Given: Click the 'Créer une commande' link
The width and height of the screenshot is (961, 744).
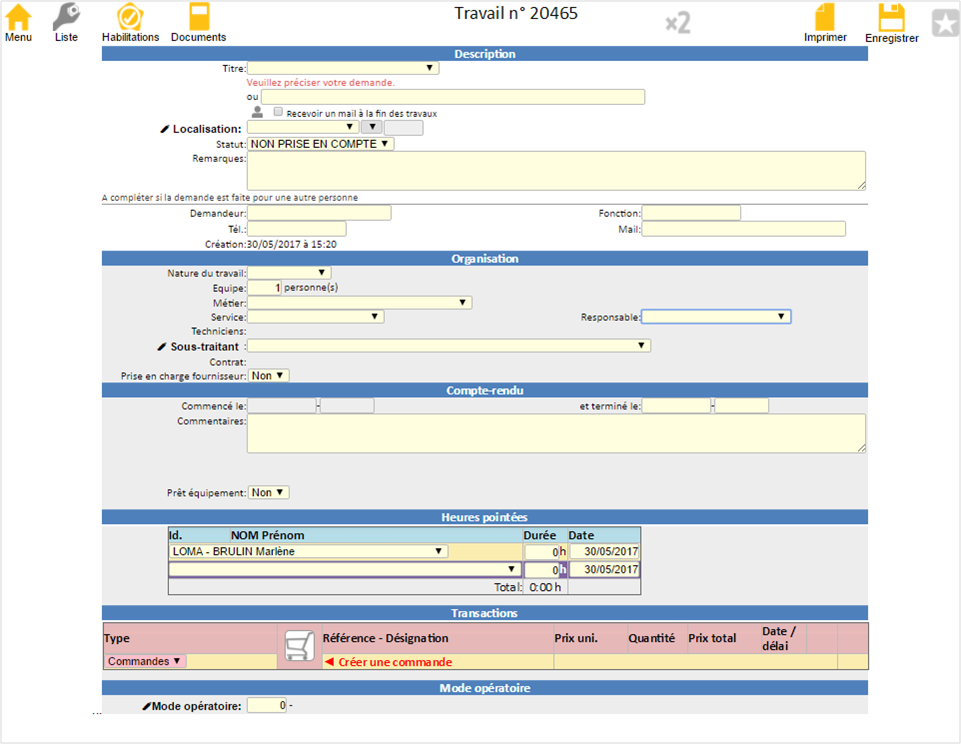Looking at the screenshot, I should (x=395, y=662).
